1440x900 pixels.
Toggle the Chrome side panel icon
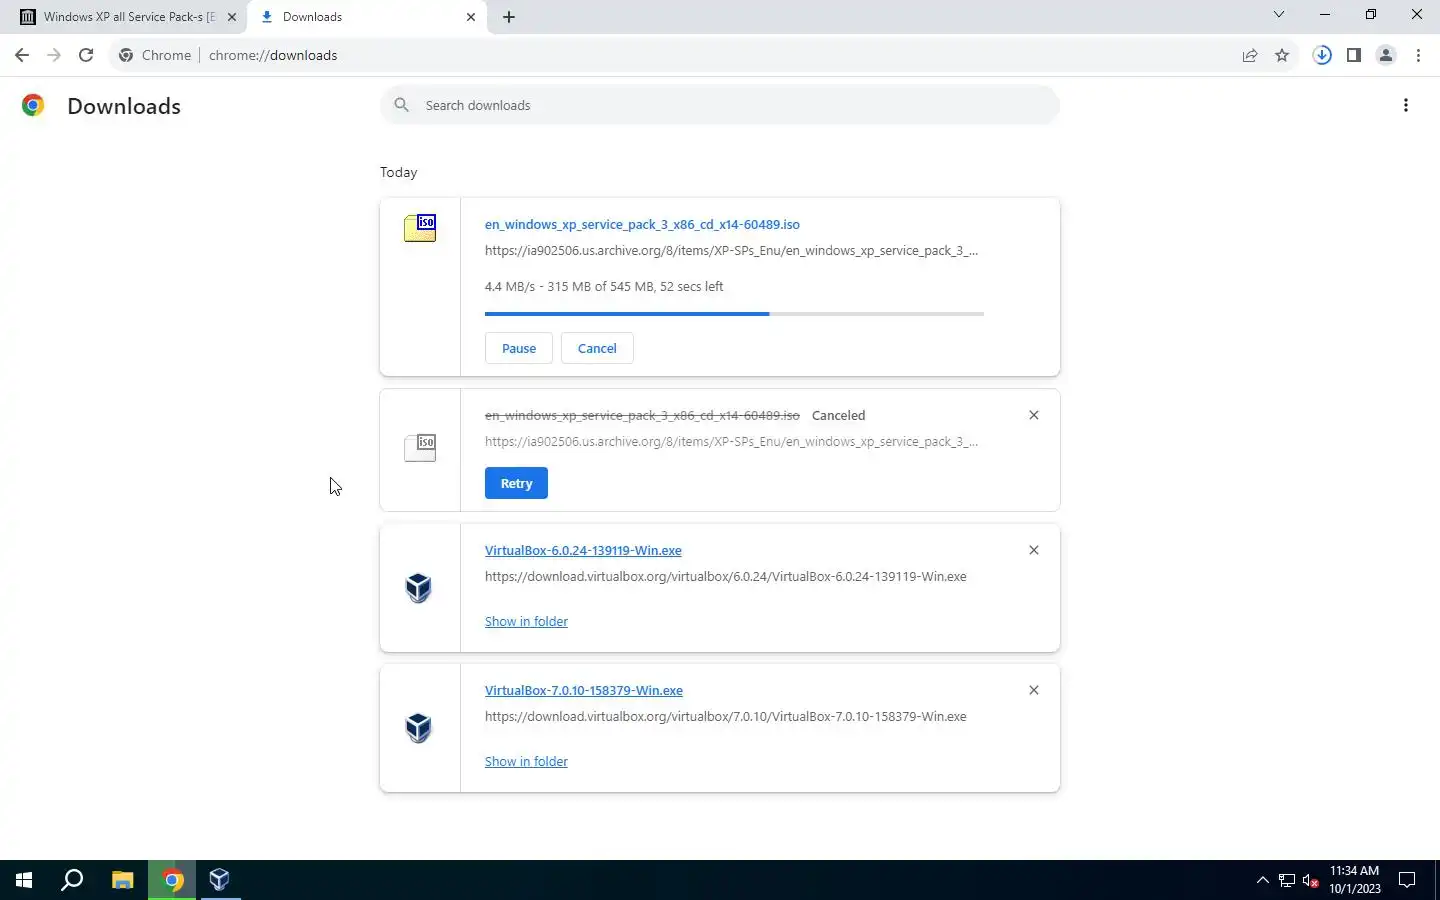tap(1354, 55)
